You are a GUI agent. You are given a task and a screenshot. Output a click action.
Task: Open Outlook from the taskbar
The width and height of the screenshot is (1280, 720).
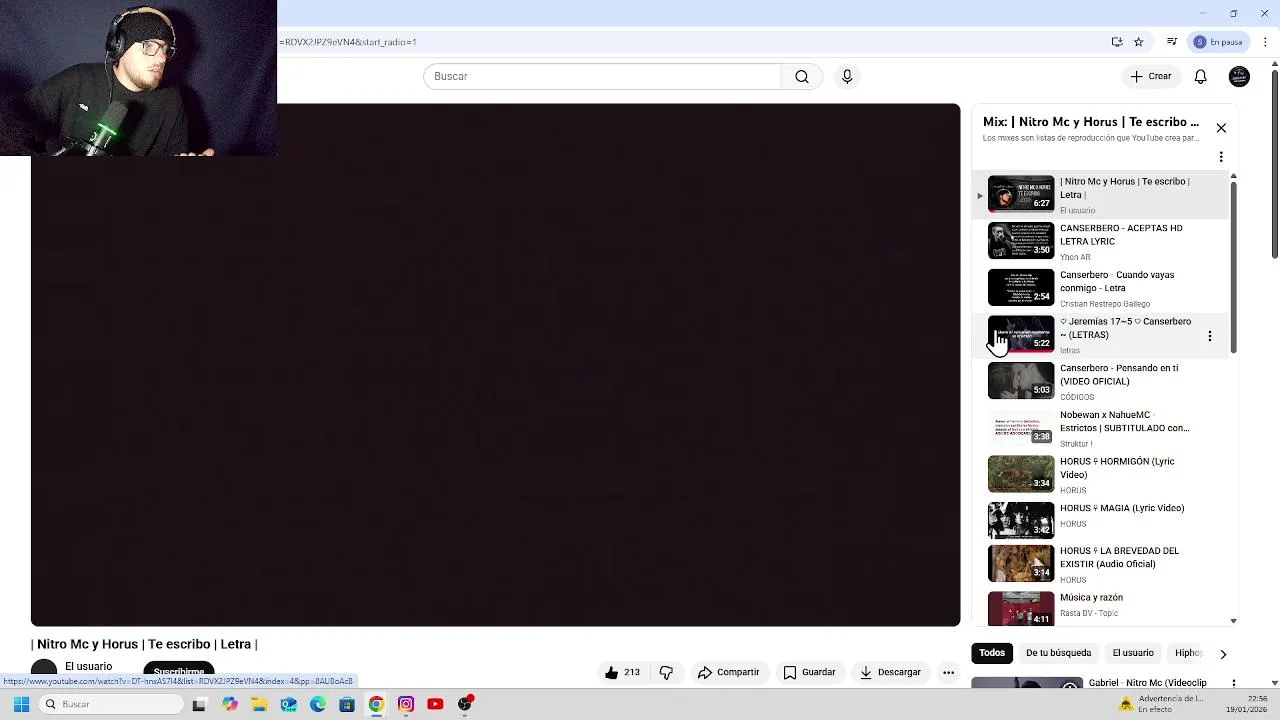(288, 704)
